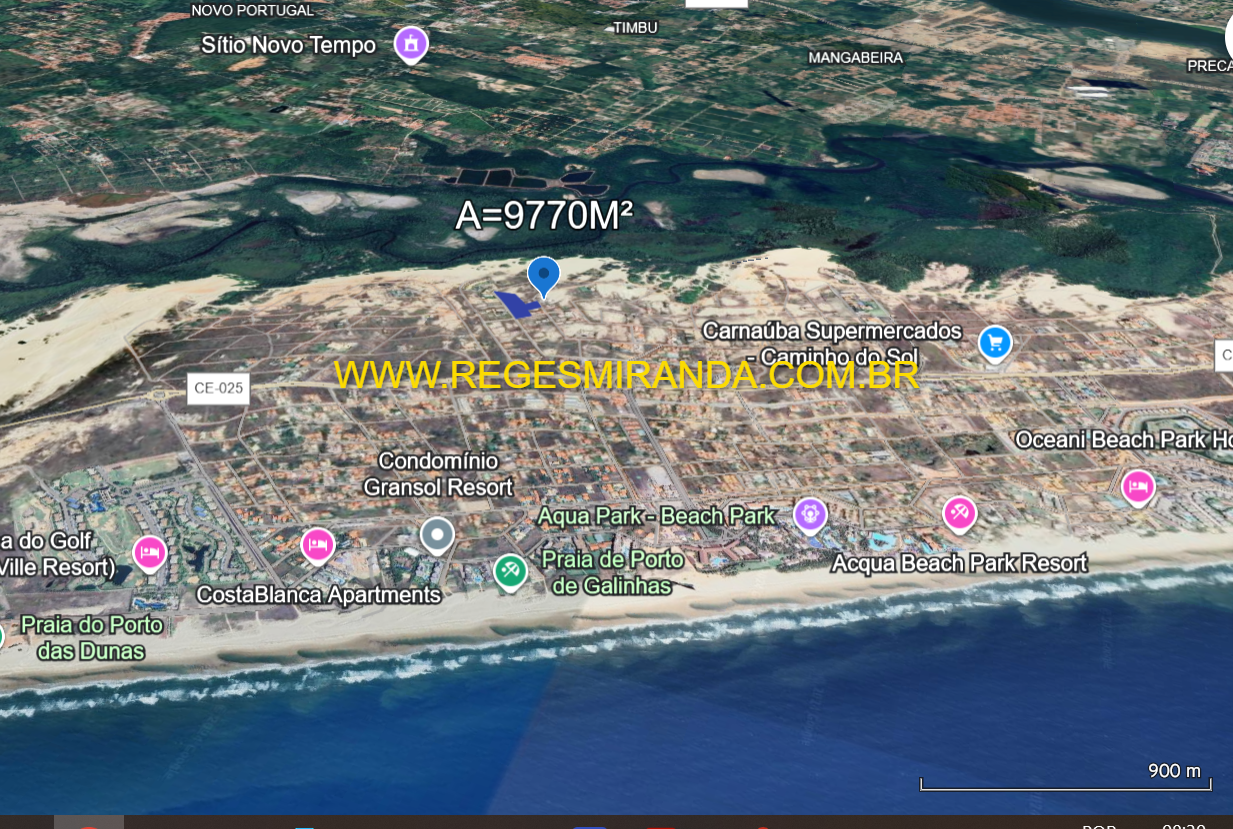The height and width of the screenshot is (829, 1233).
Task: Select the blue highlighted land plot polygon
Action: point(517,304)
